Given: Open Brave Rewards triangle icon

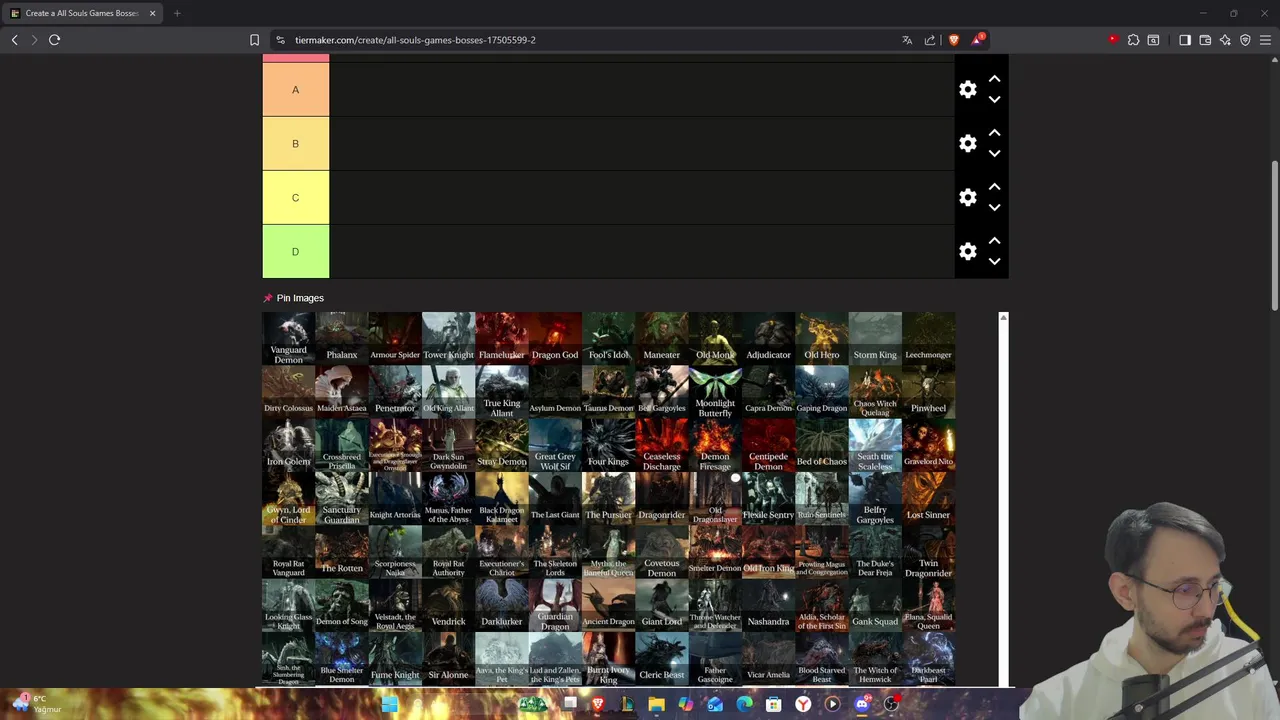Looking at the screenshot, I should [977, 40].
